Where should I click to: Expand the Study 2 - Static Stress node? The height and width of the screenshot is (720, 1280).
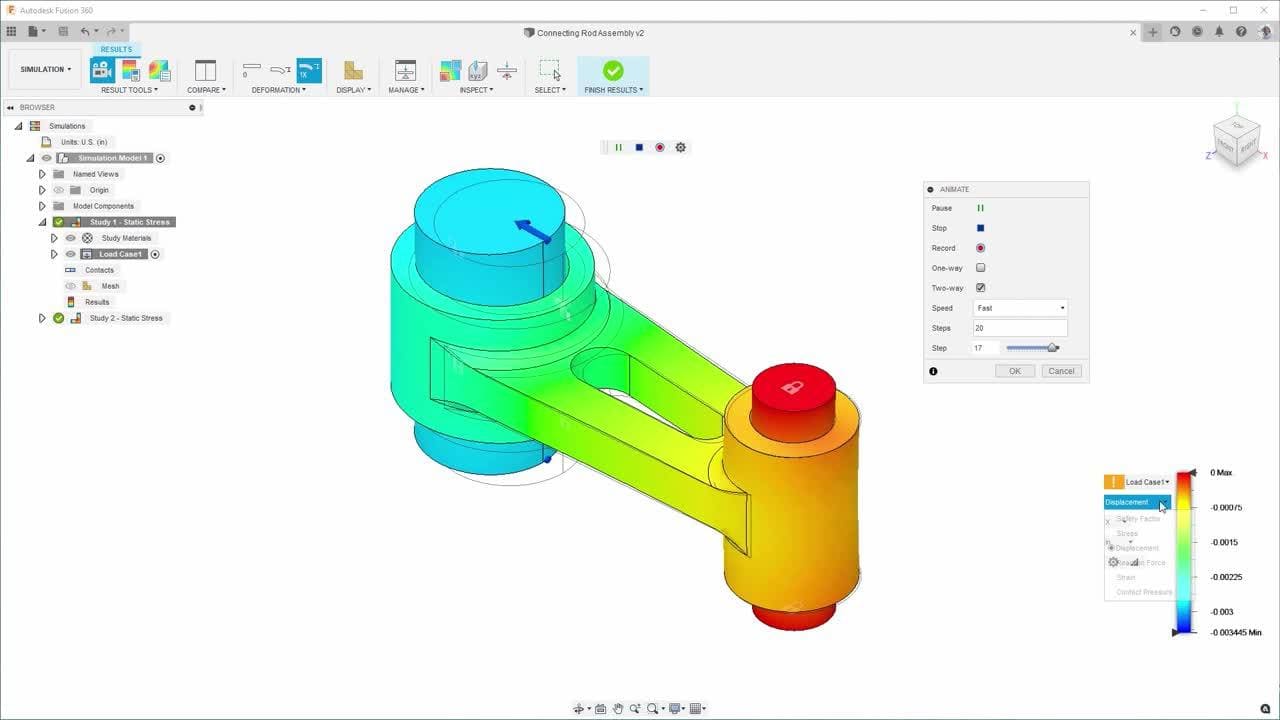[x=42, y=318]
